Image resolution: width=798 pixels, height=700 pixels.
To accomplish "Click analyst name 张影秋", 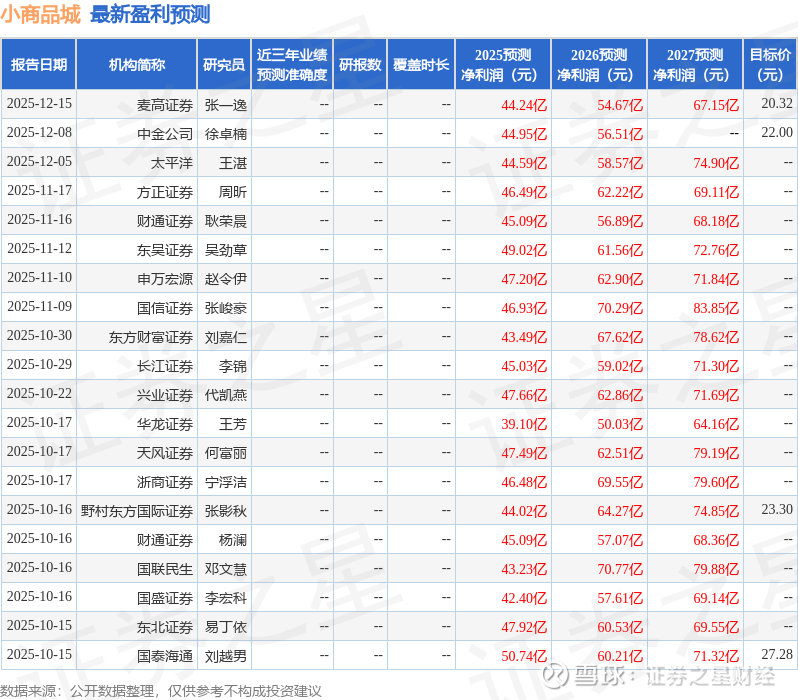I will 226,512.
